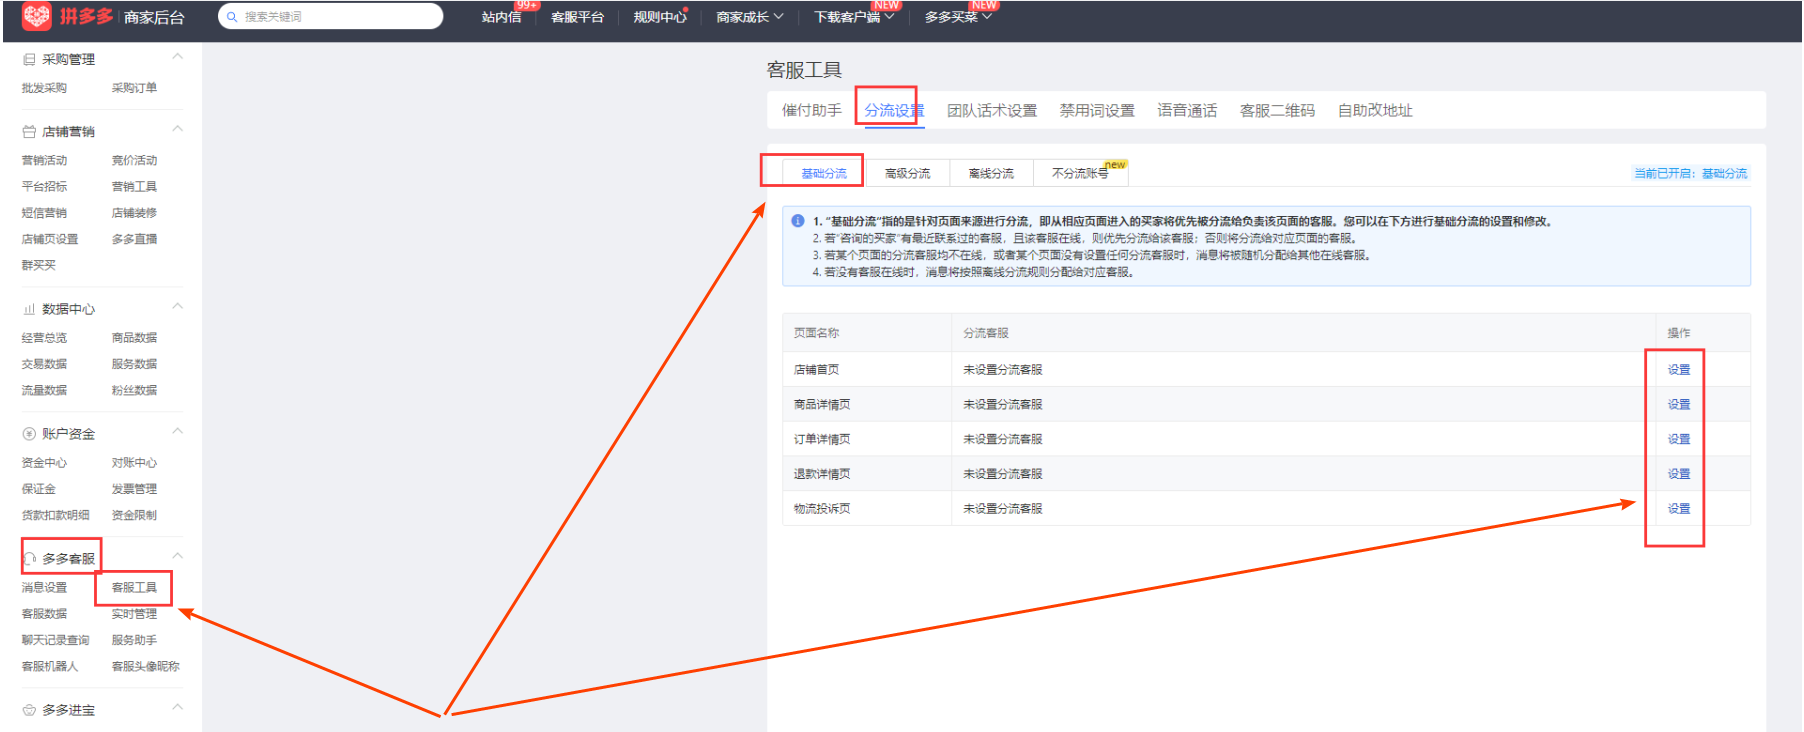Click the 采购管理 section icon

tap(29, 60)
